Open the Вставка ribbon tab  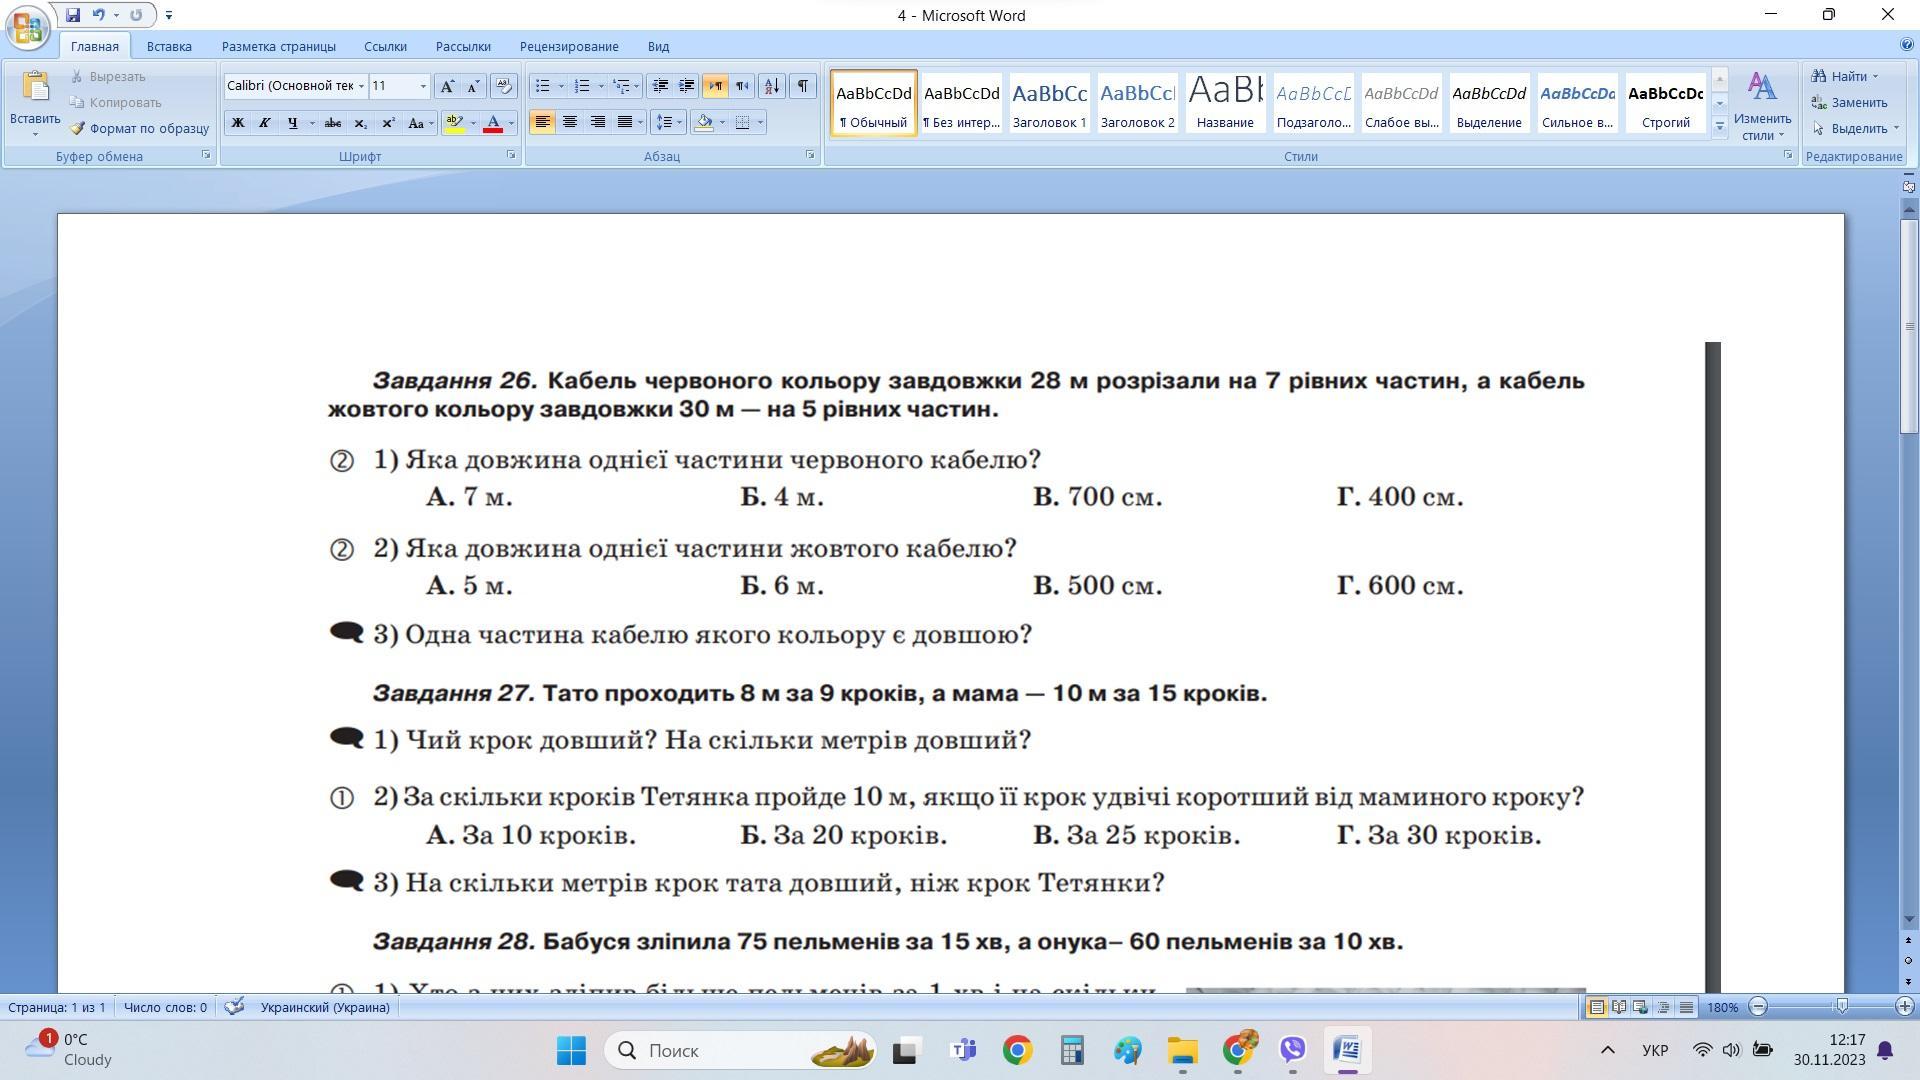coord(169,46)
